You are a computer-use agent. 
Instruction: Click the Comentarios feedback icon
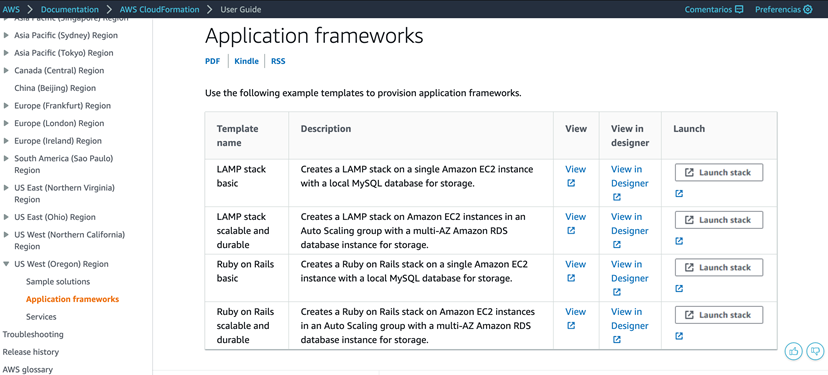[x=739, y=10]
